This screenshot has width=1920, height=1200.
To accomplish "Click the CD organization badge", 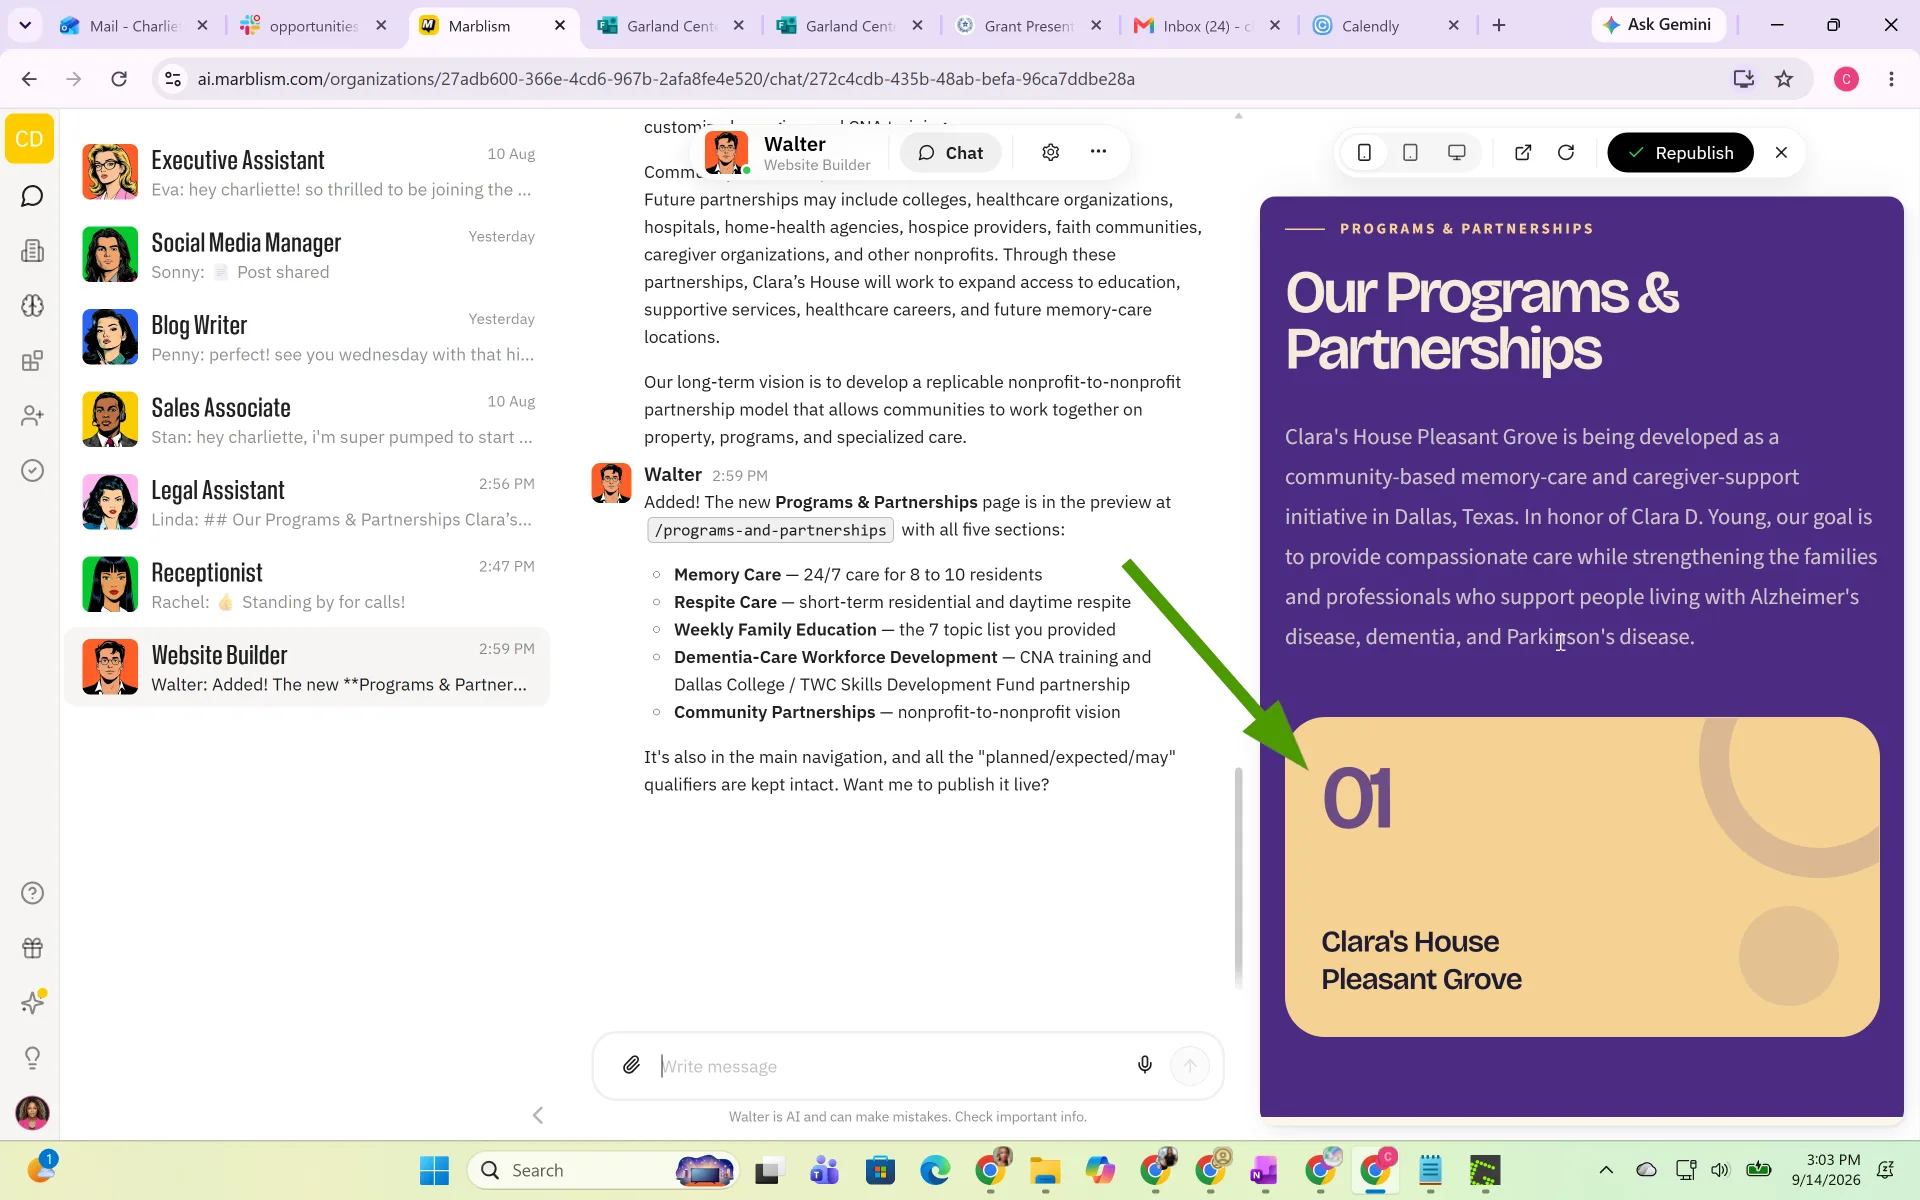I will tap(29, 139).
